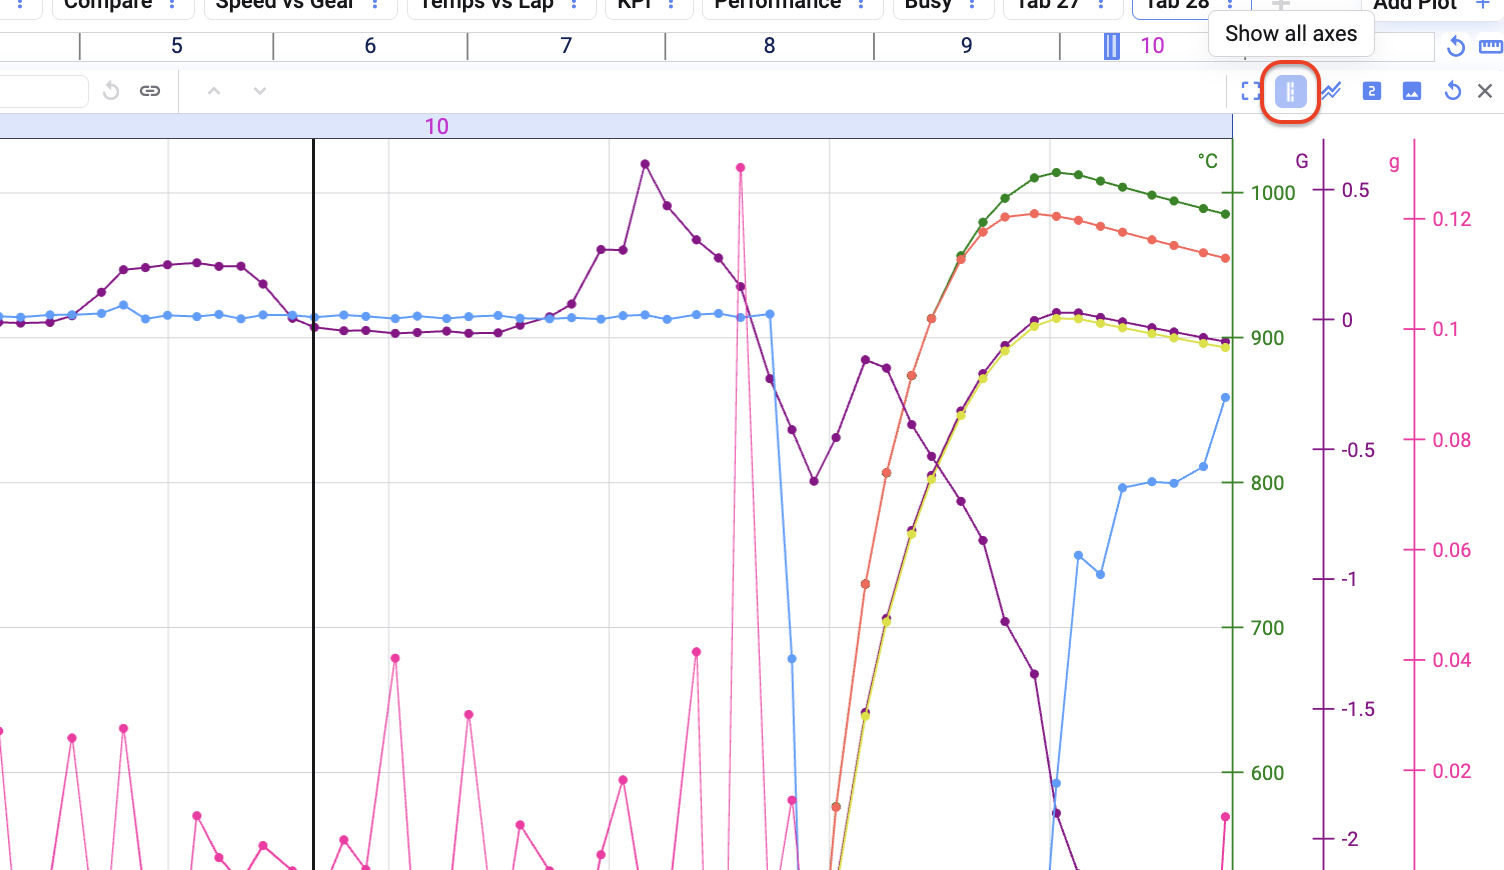Open the three-dot menu on Speed vs Gear tab
The height and width of the screenshot is (870, 1504).
[375, 3]
